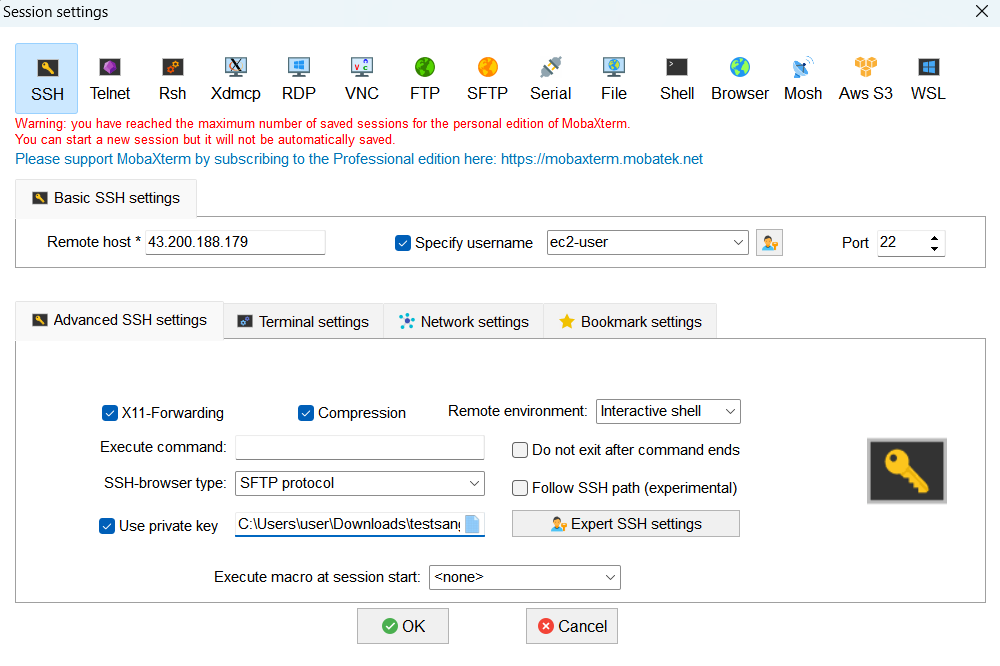Choose the Aws S3 session type
Screen dimensions: 1000x666
click(x=865, y=78)
